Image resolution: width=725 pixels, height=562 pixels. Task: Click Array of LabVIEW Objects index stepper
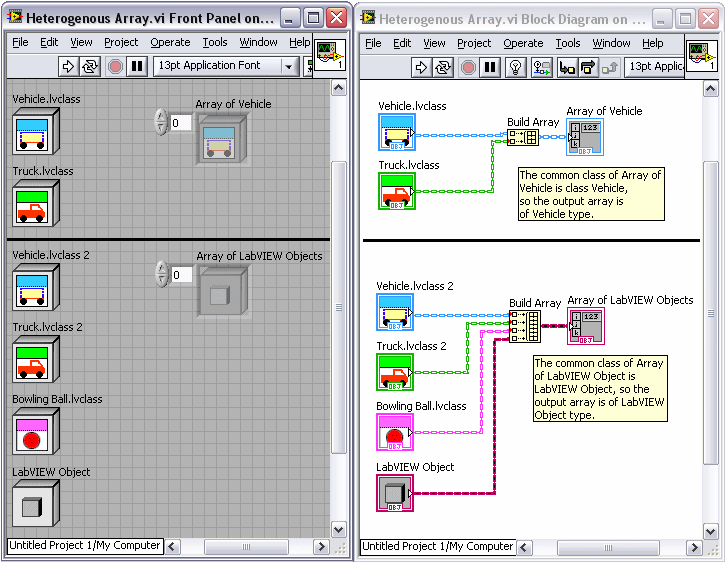click(162, 274)
